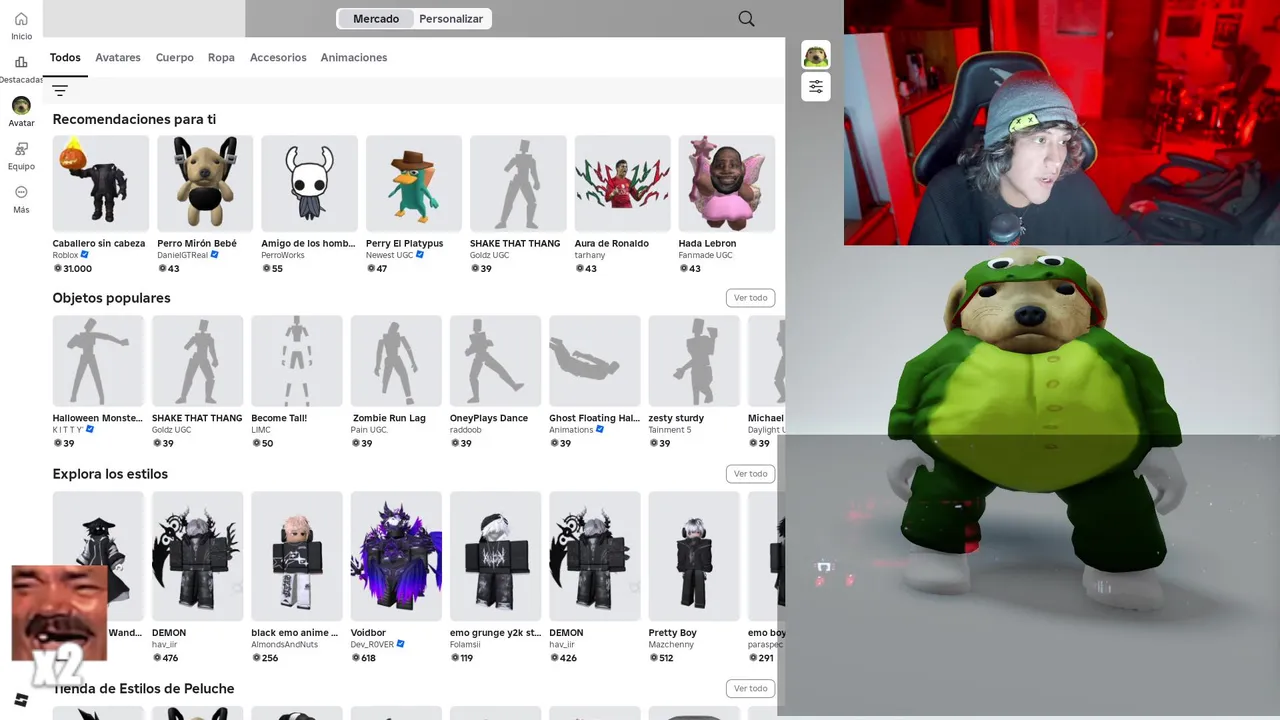Open the Inicio home icon
The image size is (1280, 720).
click(21, 19)
